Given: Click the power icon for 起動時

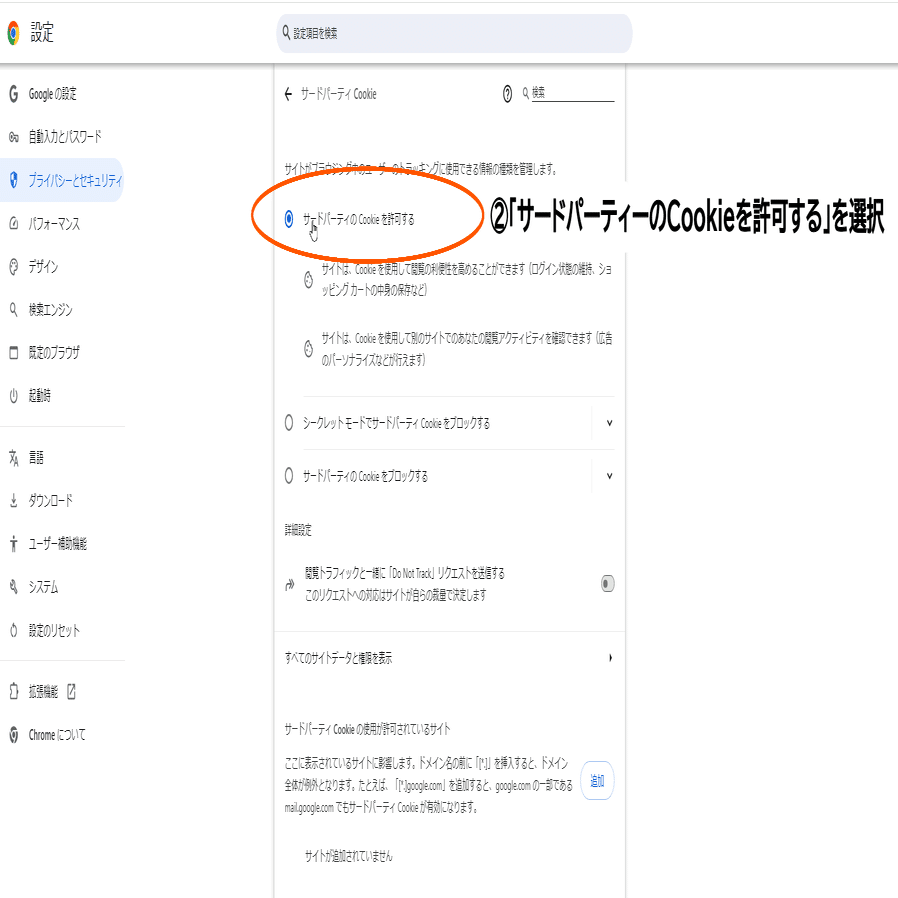Looking at the screenshot, I should pos(14,396).
